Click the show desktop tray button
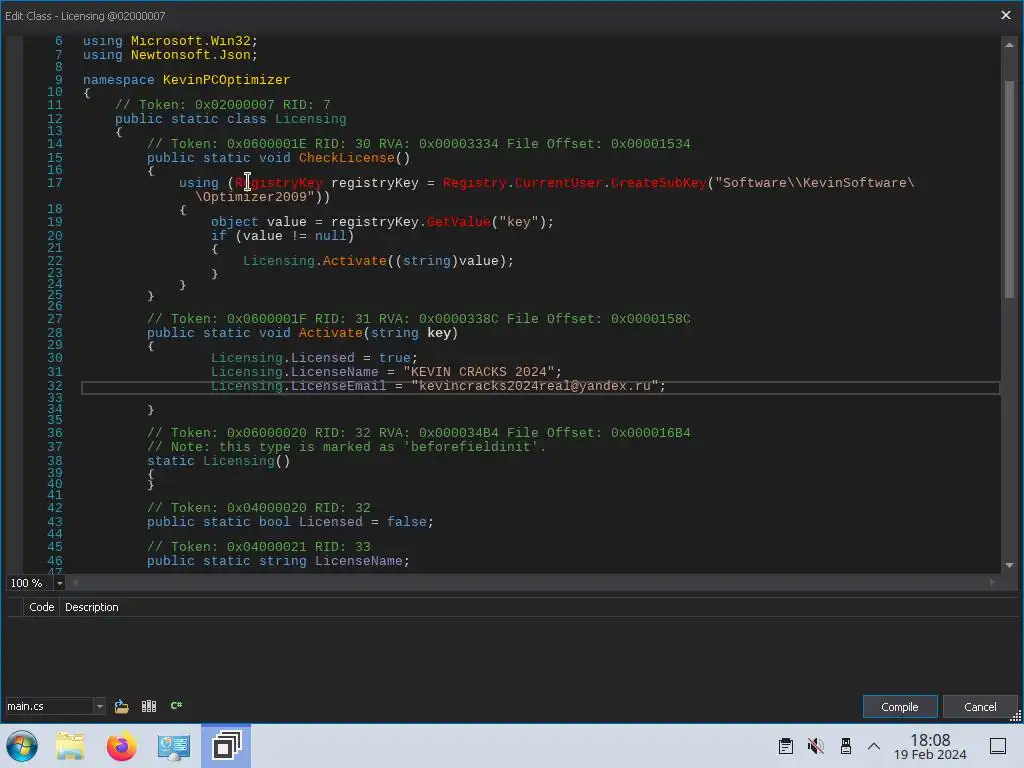This screenshot has height=768, width=1024. click(x=998, y=746)
